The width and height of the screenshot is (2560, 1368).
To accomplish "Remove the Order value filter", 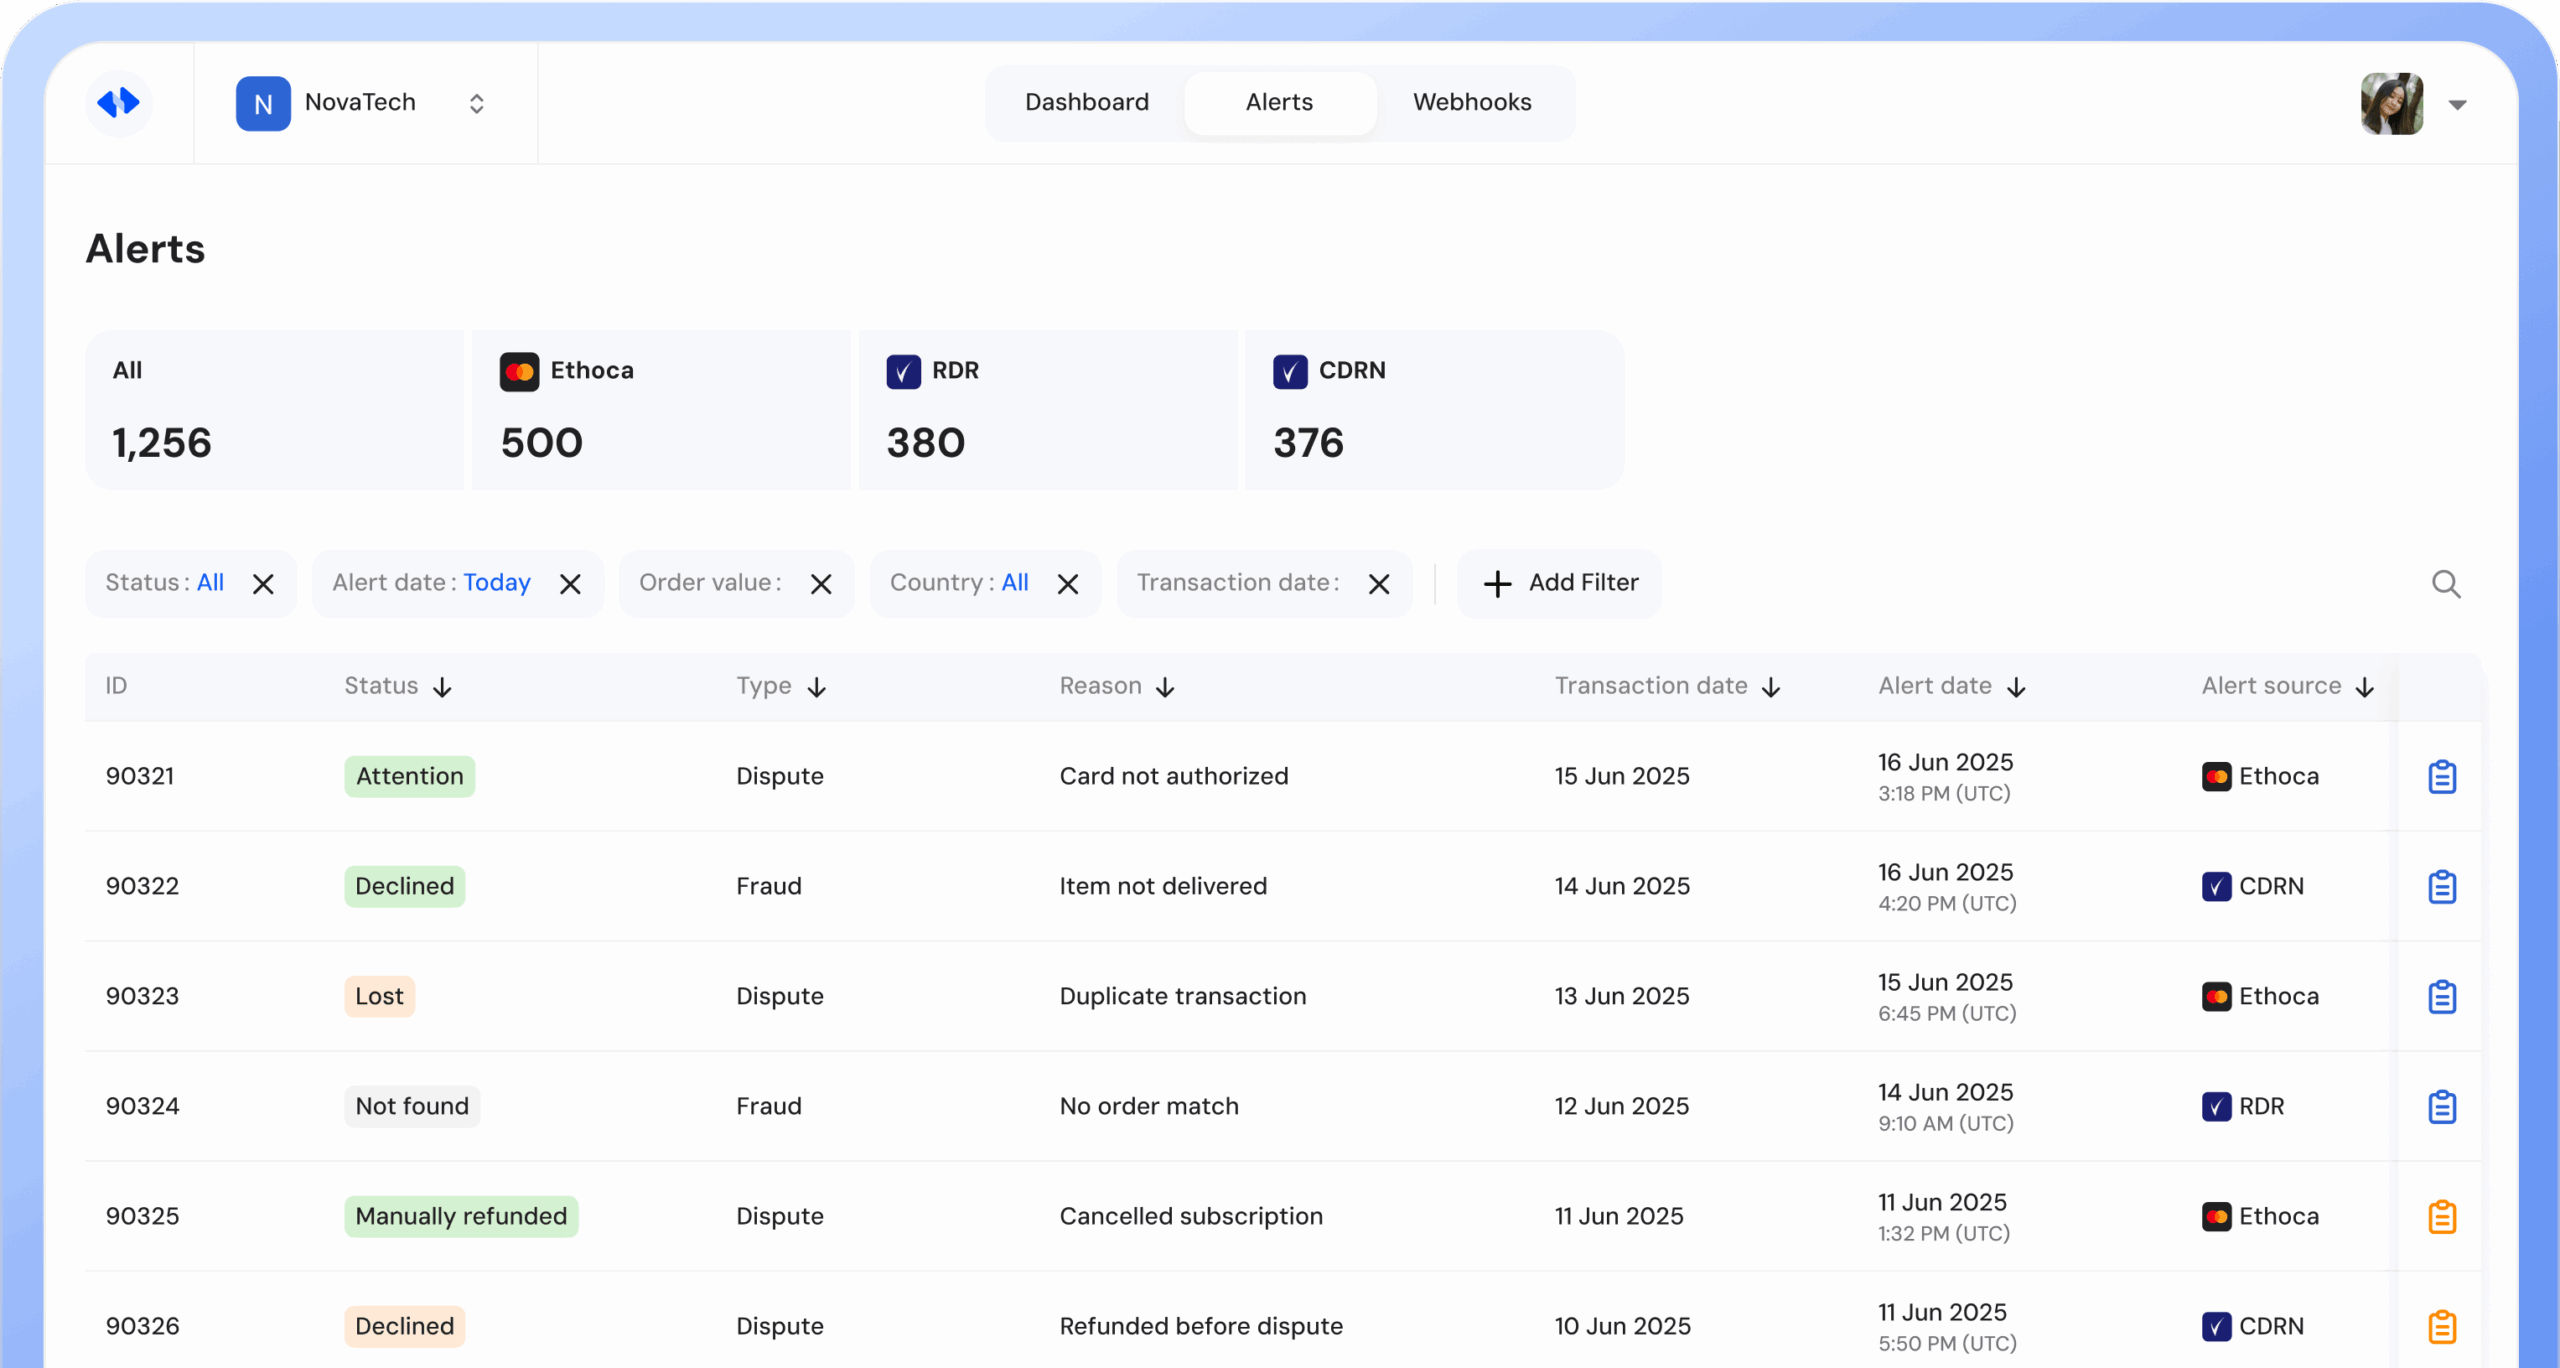I will pyautogui.click(x=821, y=584).
